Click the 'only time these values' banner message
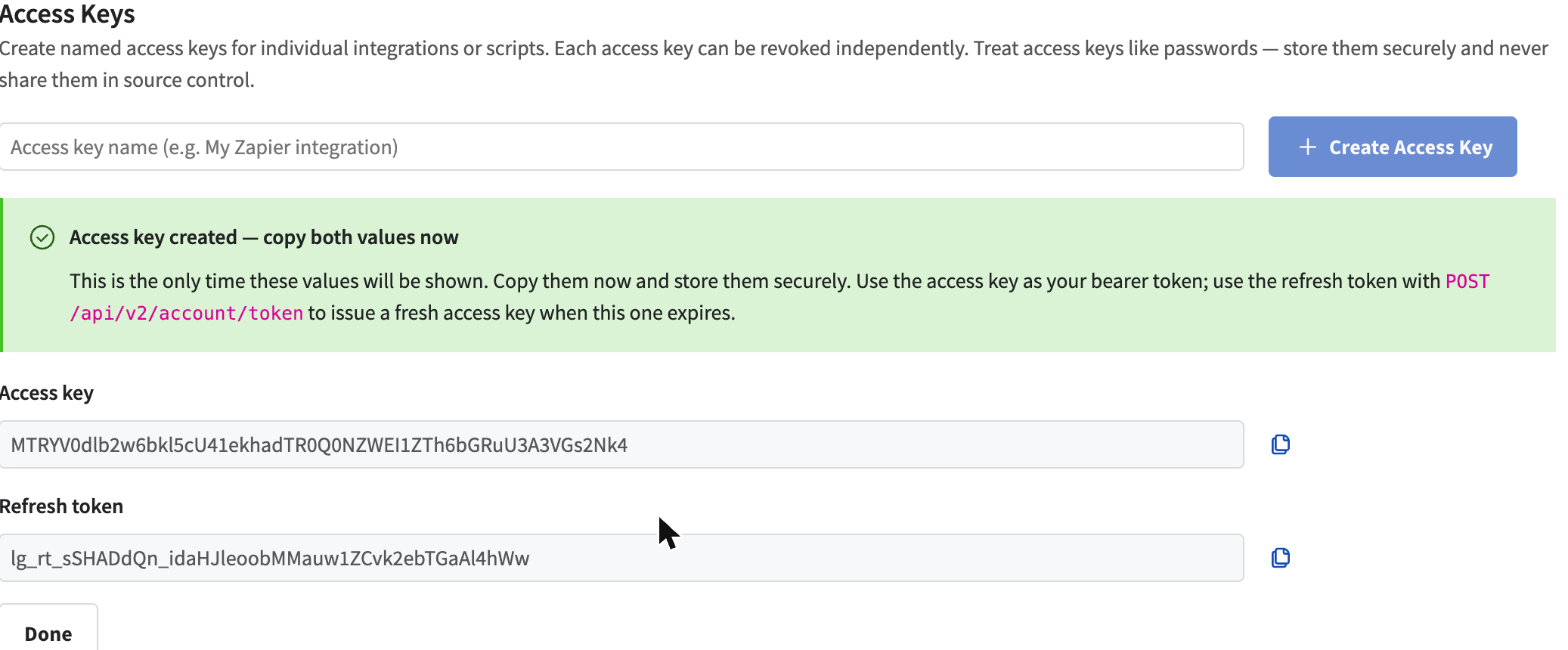 [780, 297]
